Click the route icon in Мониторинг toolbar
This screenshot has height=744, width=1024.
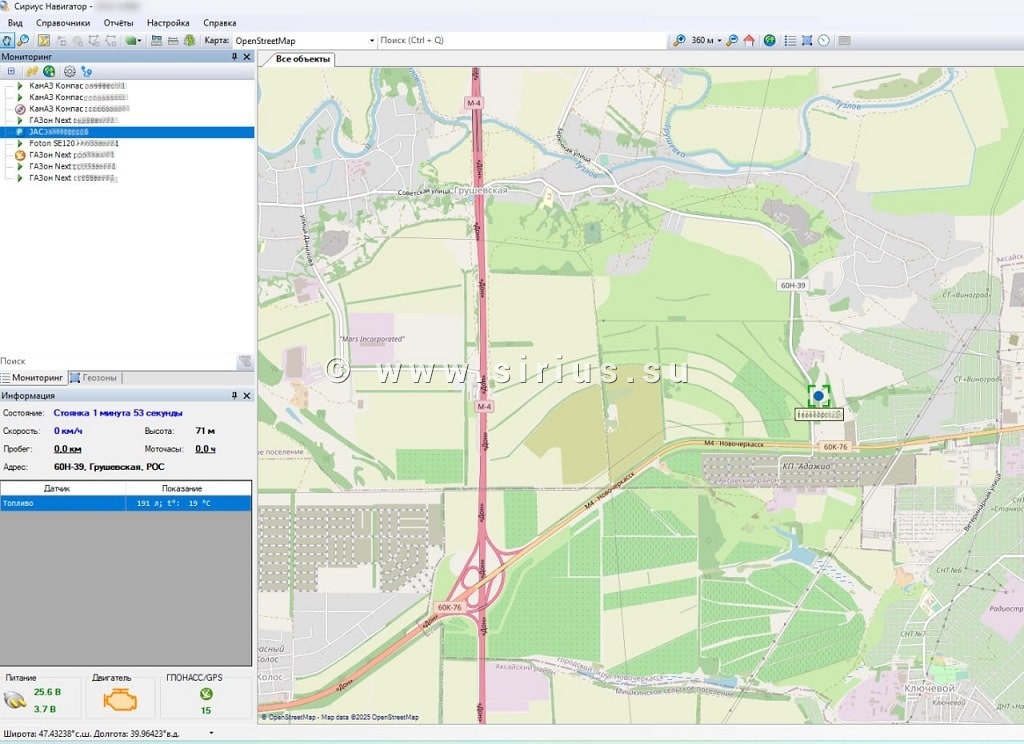point(86,72)
